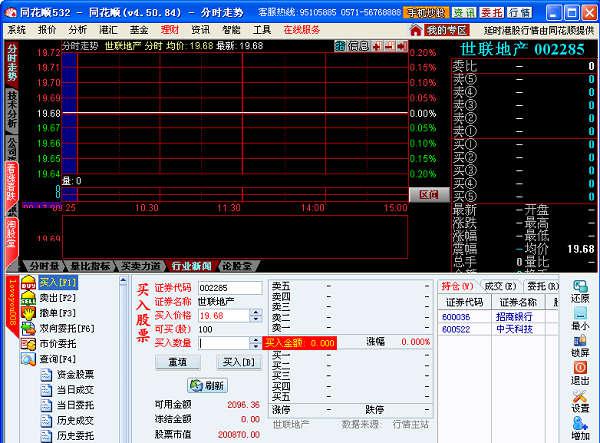
Task: Click the 买入数量 quantity input field
Action: (x=224, y=343)
